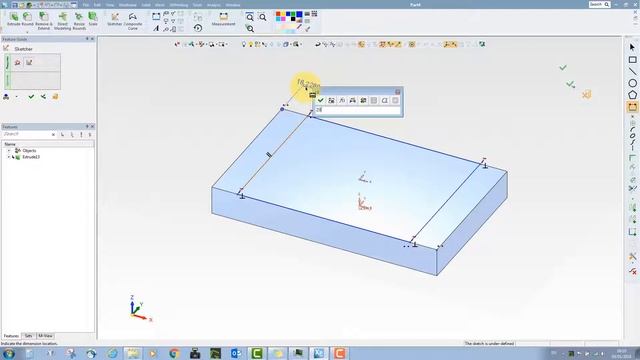Click the red X exit icon in right toolbar

(633, 271)
